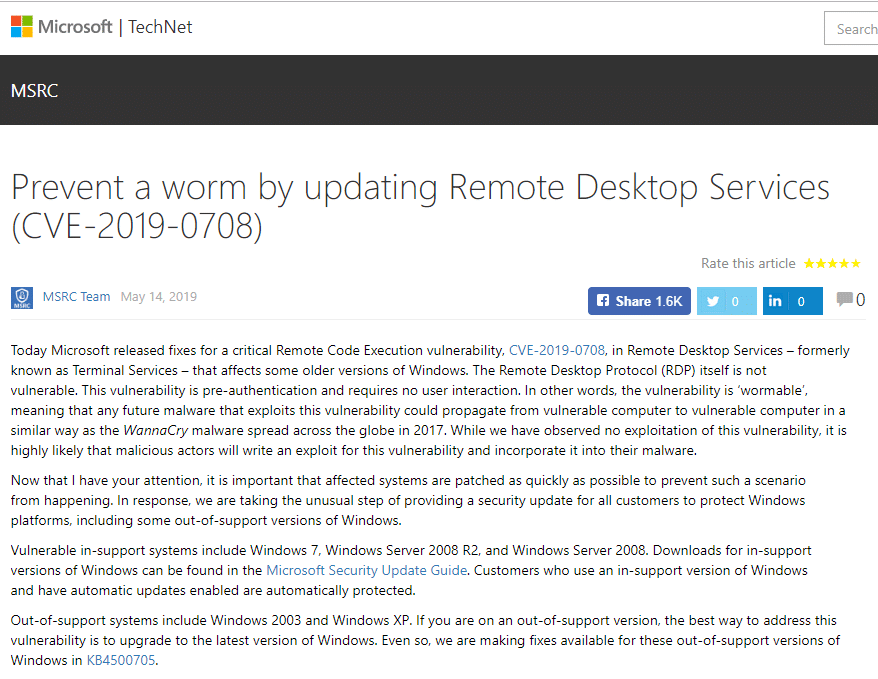The width and height of the screenshot is (878, 679).
Task: Open the MSRC Team author link
Action: tap(77, 297)
